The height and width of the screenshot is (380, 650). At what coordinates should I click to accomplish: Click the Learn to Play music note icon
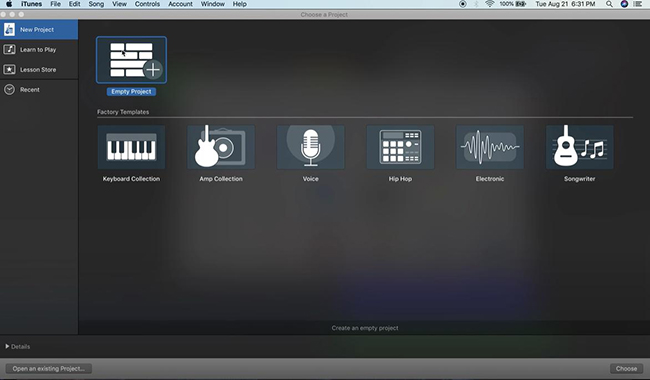click(9, 49)
